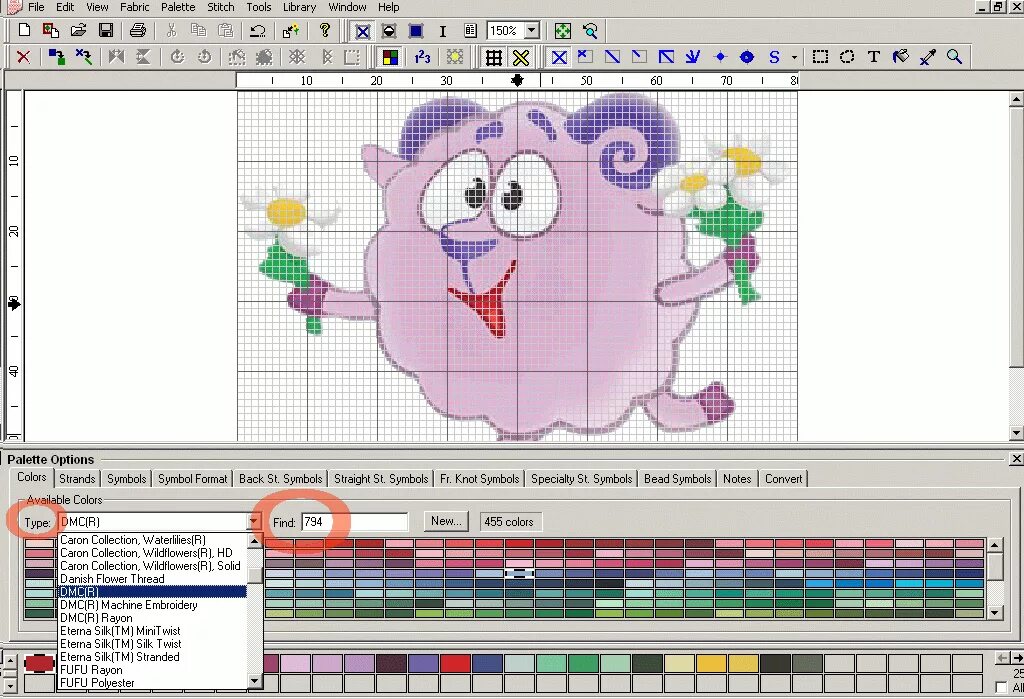The height and width of the screenshot is (699, 1024).
Task: Choose Danish Flower Thread from list
Action: (x=112, y=578)
